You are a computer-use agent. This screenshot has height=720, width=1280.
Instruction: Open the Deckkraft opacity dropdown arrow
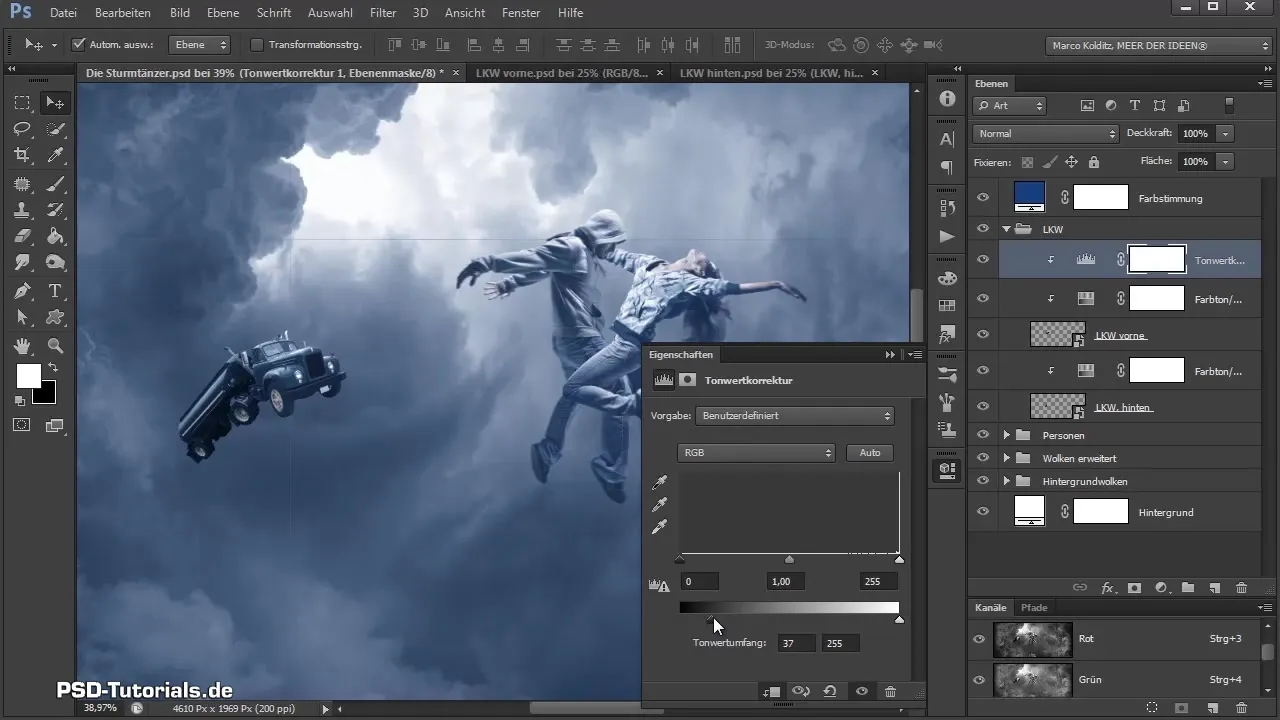point(1225,133)
